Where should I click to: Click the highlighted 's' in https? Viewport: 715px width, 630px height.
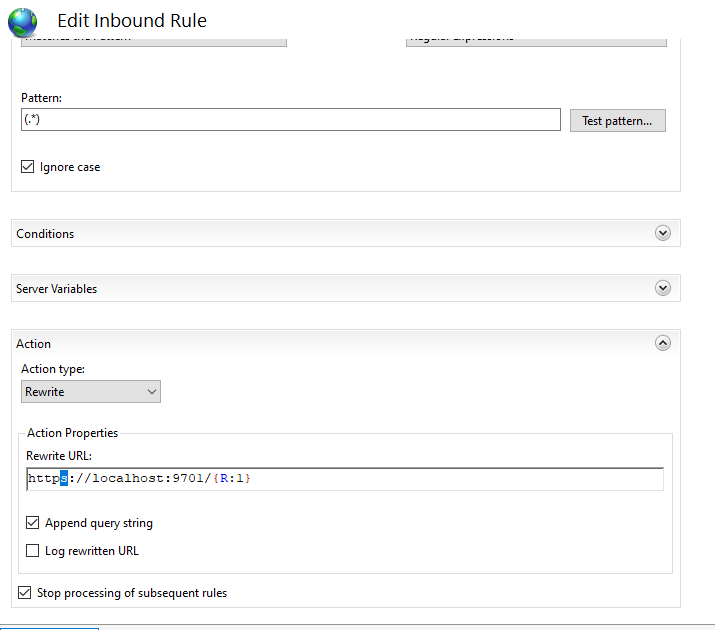pos(64,480)
